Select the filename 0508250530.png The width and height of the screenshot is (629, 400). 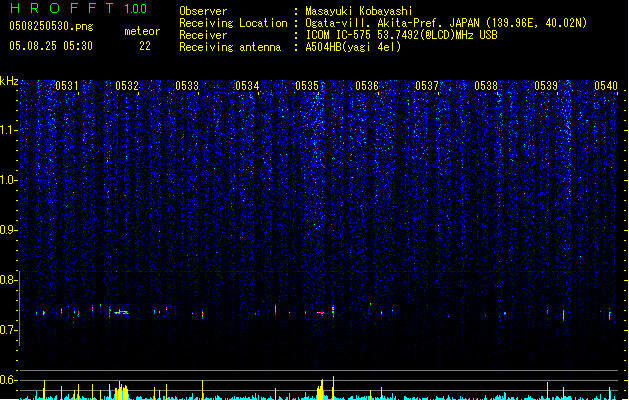51,26
